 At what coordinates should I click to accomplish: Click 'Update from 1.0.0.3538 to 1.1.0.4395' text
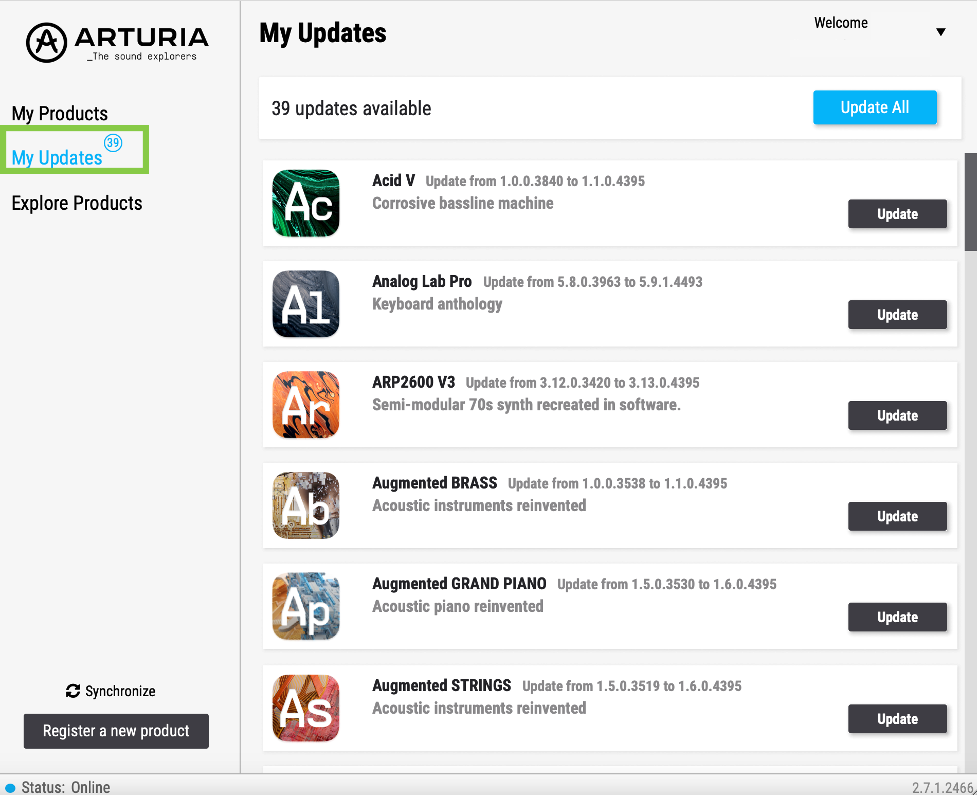(617, 483)
